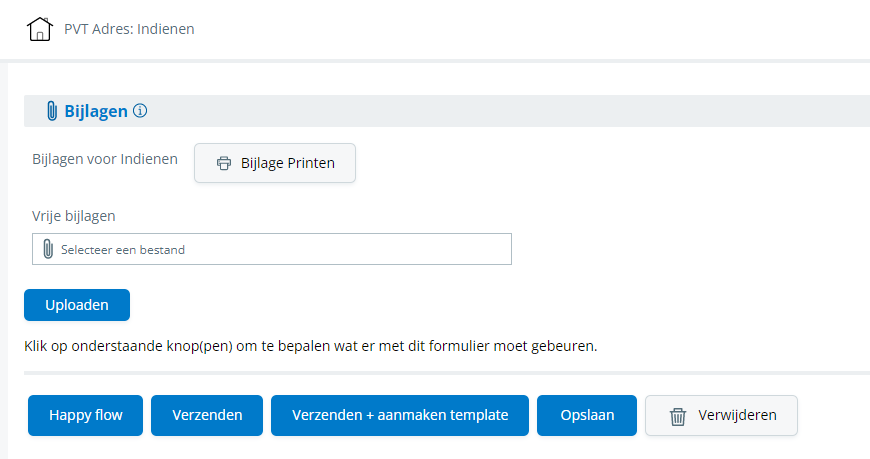The height and width of the screenshot is (459, 870).
Task: Click the Bijlage Printen button label
Action: pyautogui.click(x=287, y=163)
